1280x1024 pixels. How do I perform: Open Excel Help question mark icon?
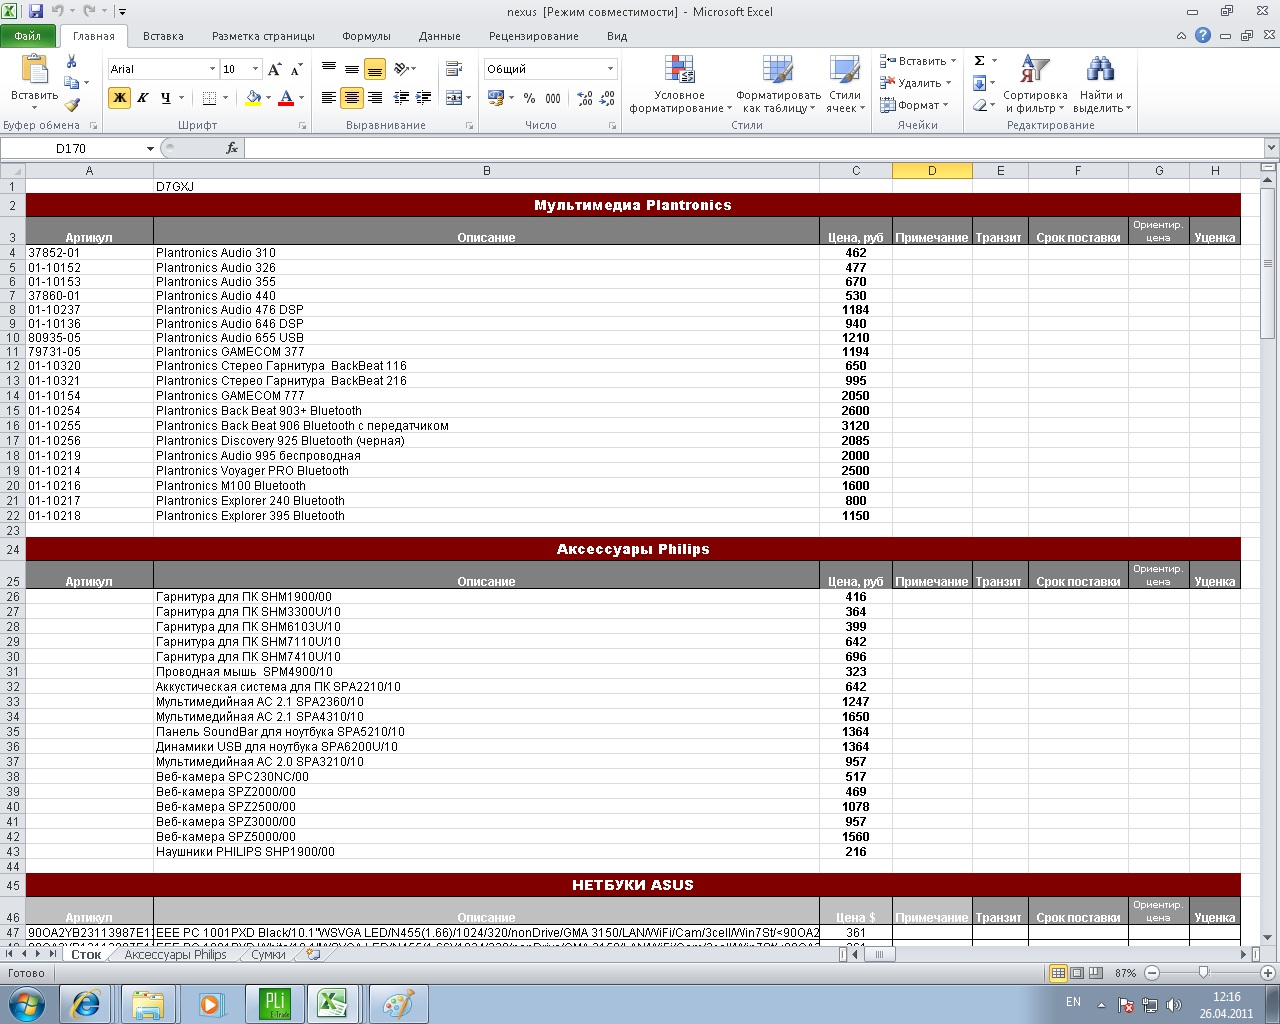pos(1203,35)
